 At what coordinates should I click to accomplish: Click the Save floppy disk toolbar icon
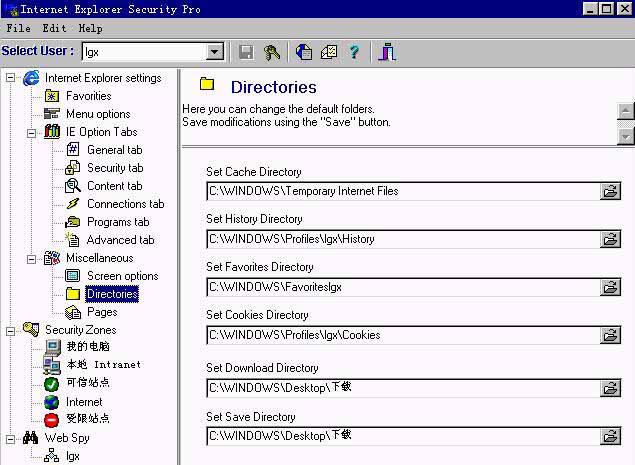pos(246,52)
